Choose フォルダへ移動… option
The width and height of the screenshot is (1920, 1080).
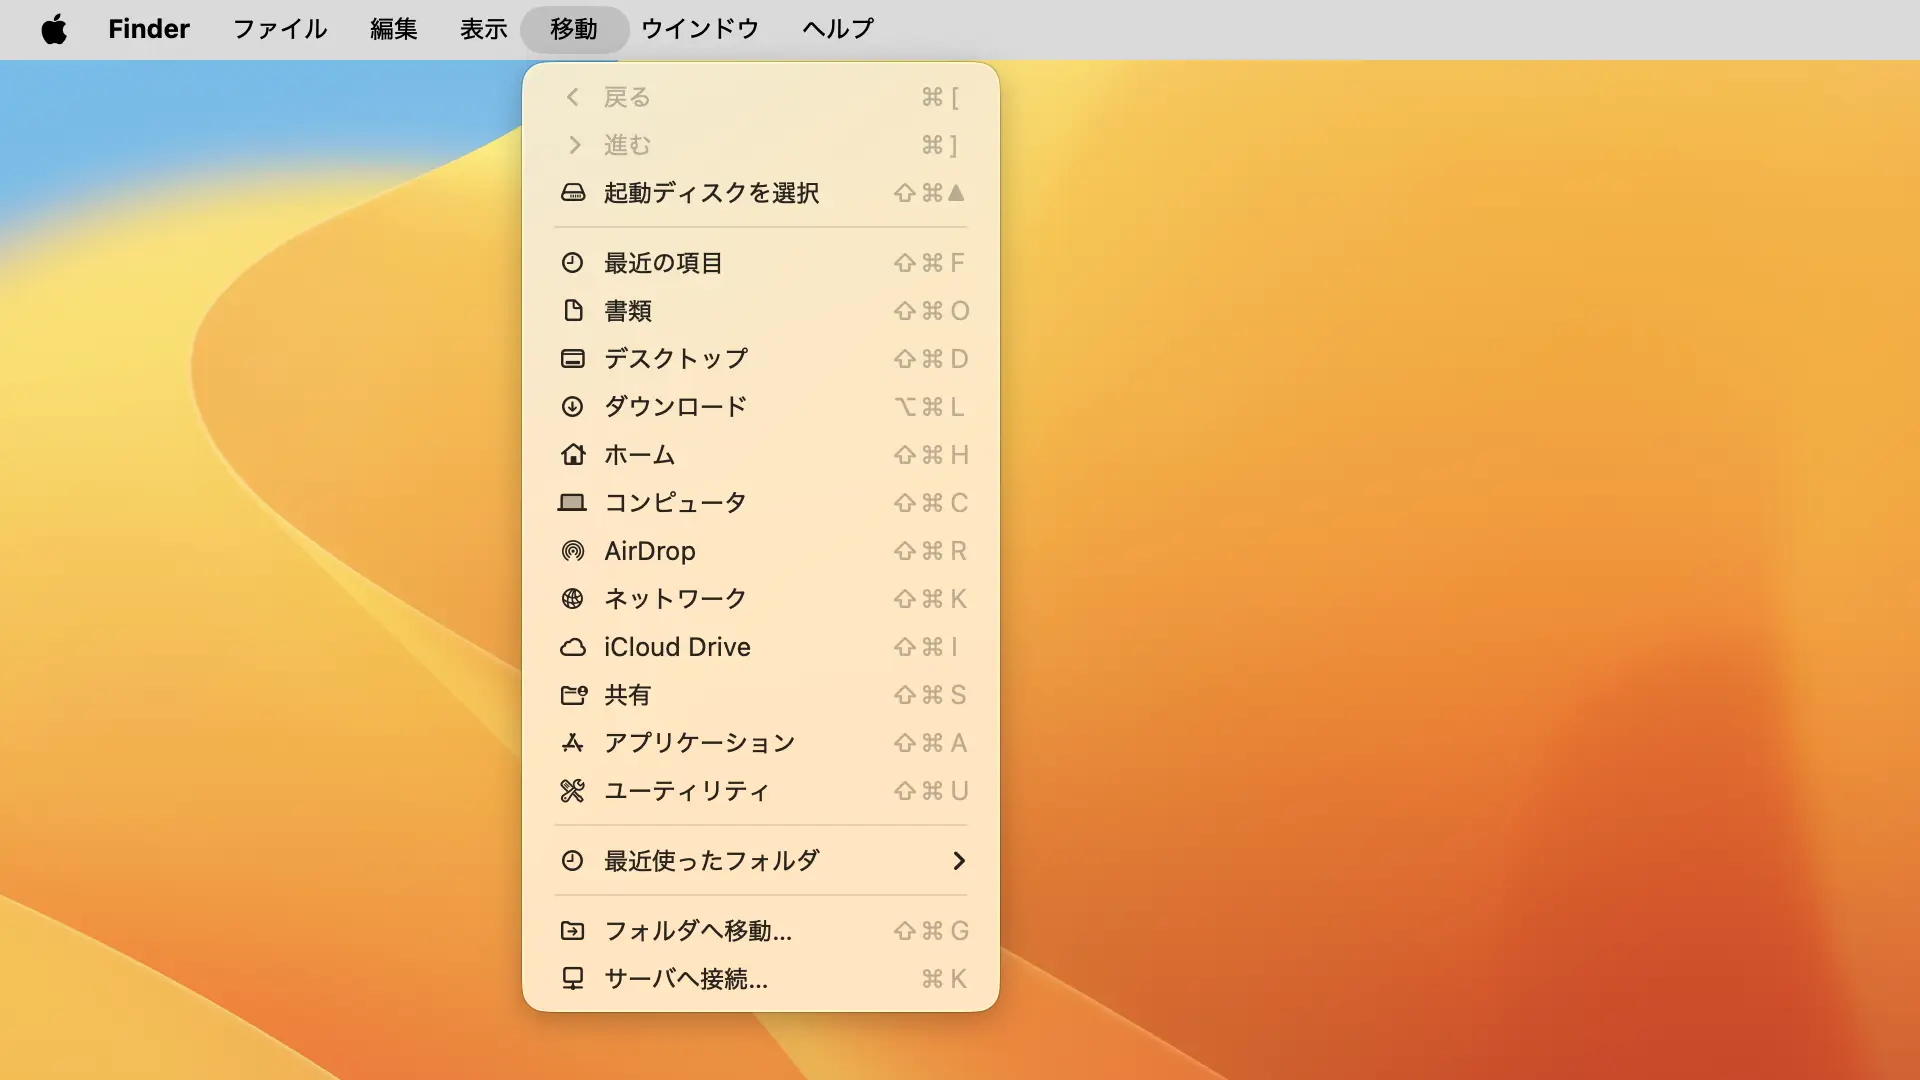[698, 931]
